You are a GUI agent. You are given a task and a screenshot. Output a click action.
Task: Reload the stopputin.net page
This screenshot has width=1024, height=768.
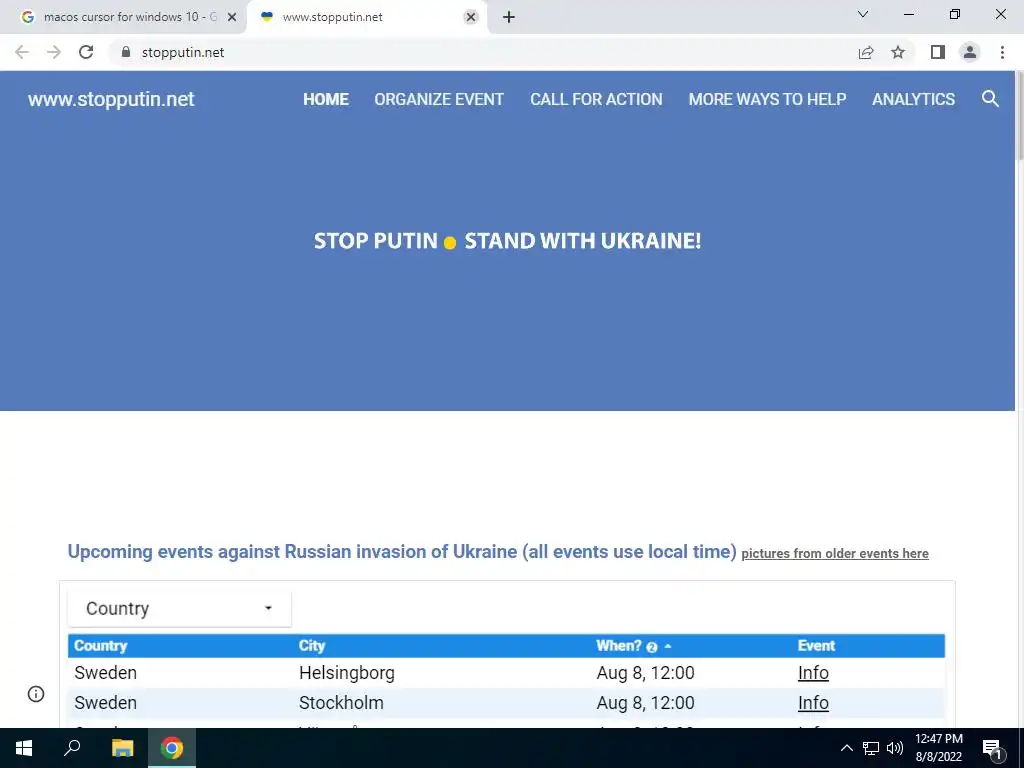point(86,52)
